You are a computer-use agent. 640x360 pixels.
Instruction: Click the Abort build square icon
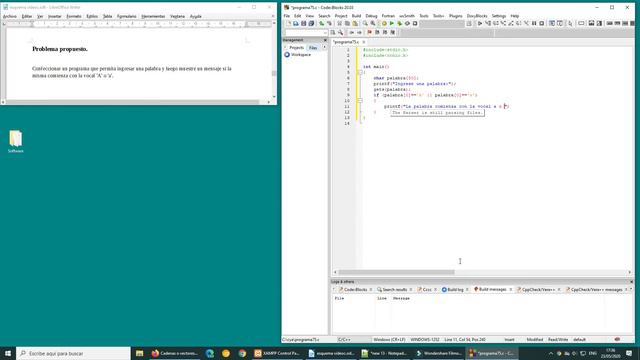(x=415, y=24)
